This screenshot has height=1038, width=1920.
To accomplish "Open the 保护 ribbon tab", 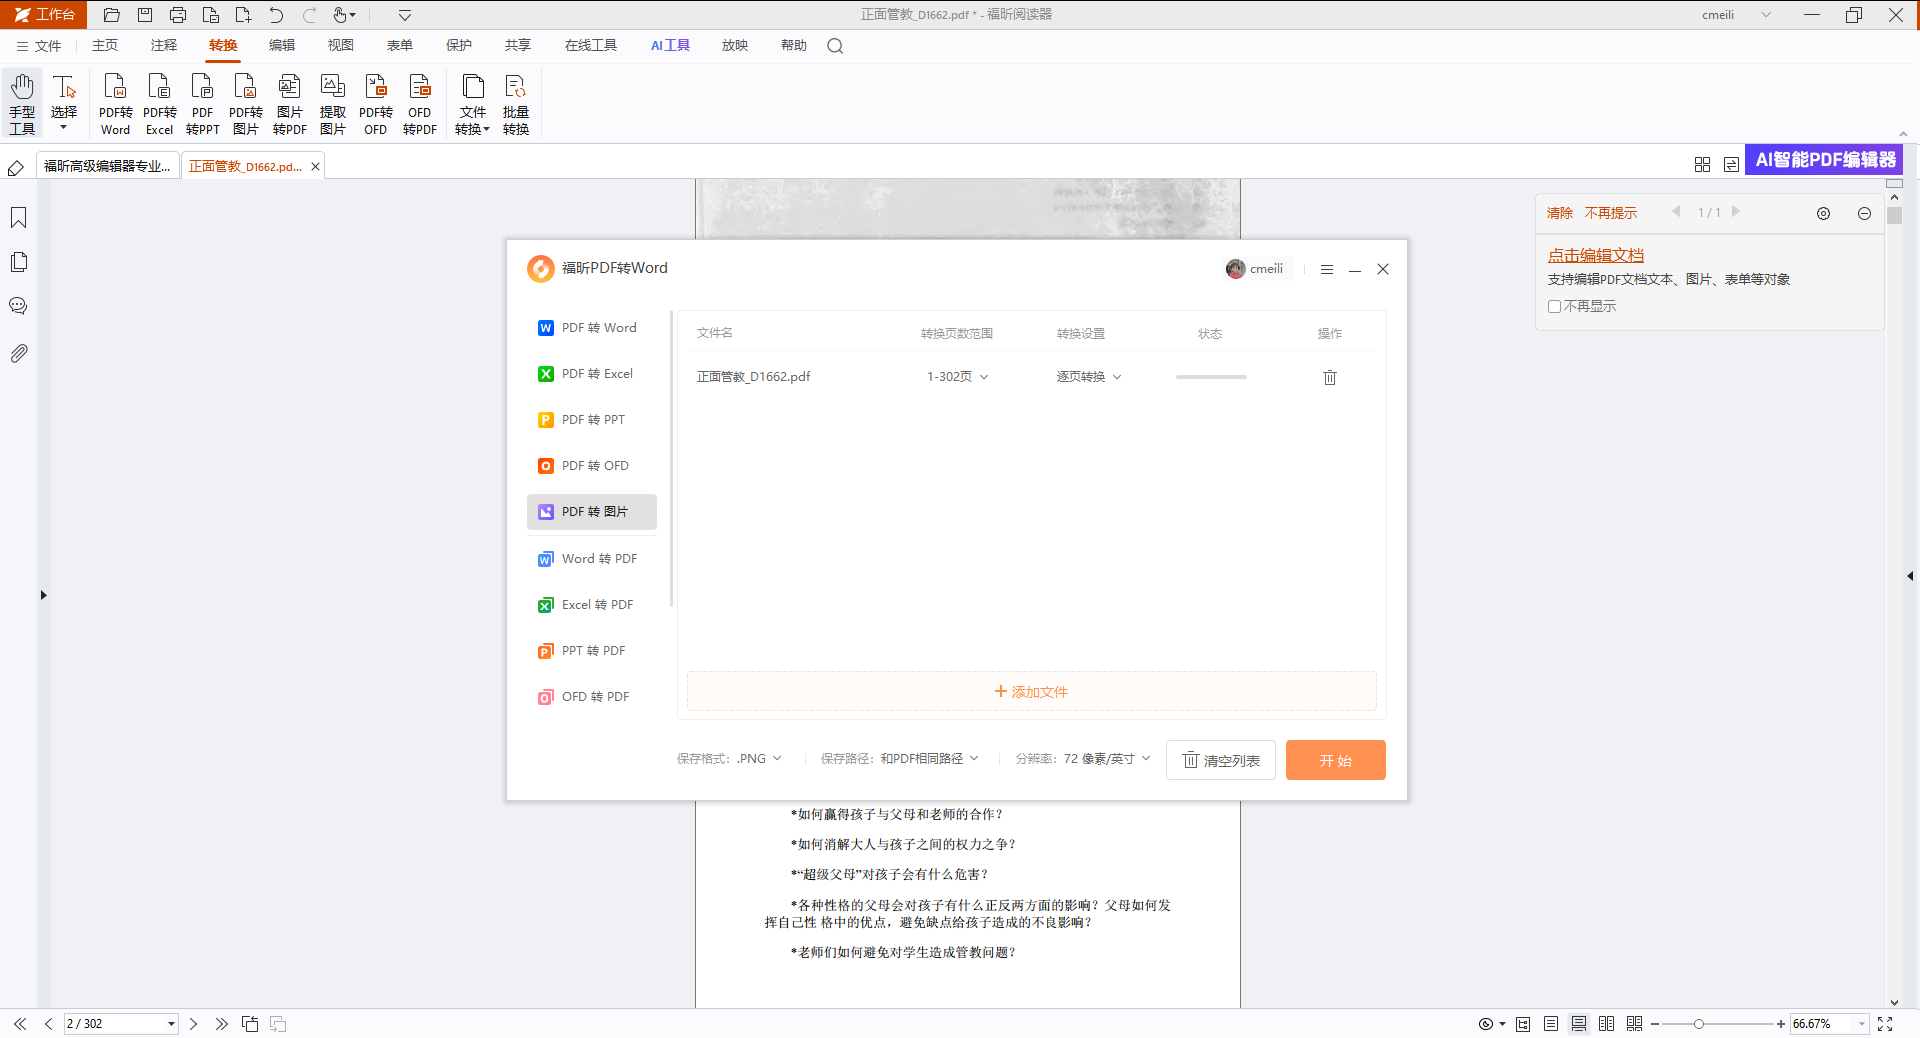I will point(459,46).
